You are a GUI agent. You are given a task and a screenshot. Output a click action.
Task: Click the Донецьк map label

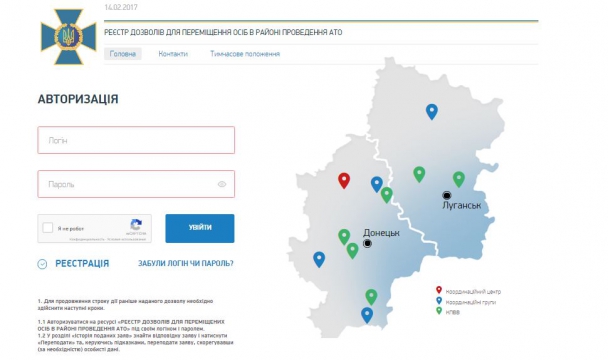[x=381, y=233]
